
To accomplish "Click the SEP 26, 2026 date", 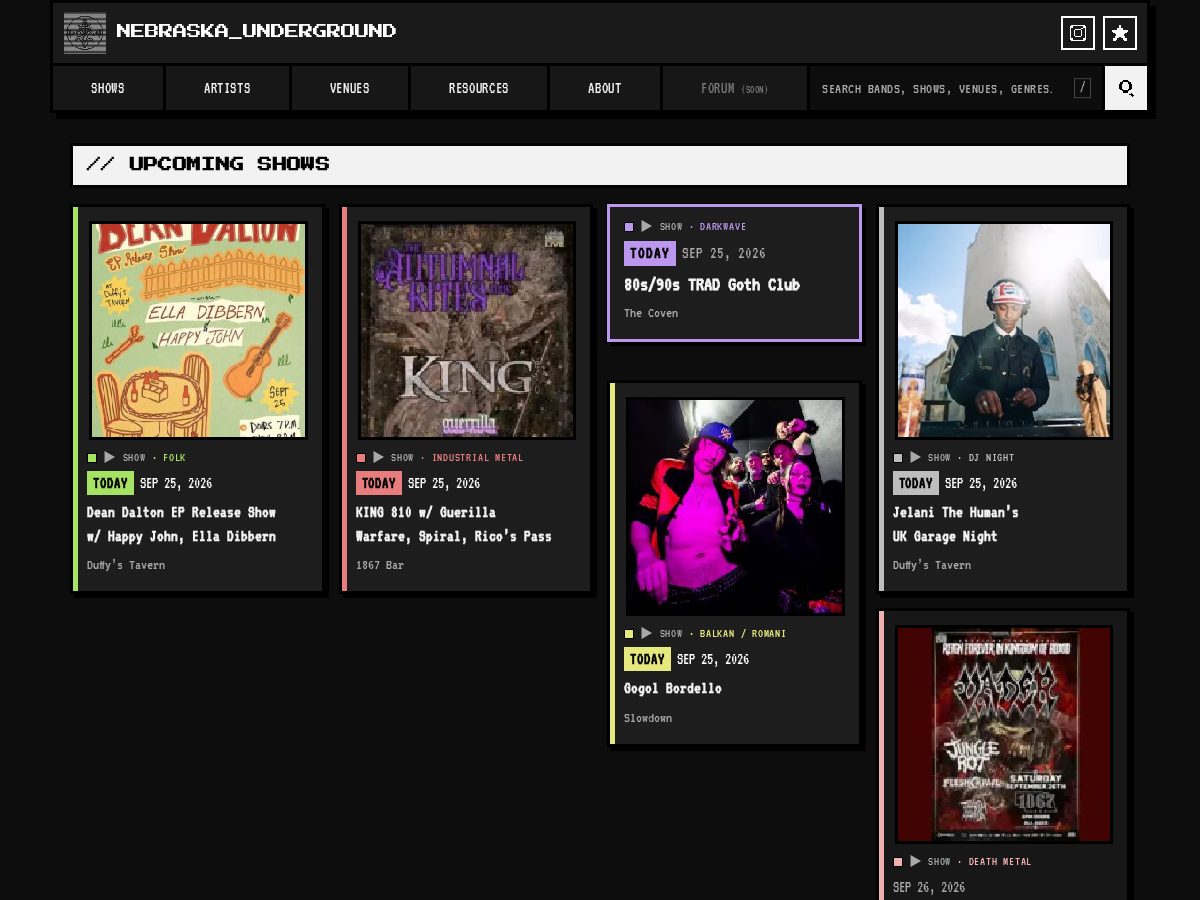I will [x=929, y=888].
